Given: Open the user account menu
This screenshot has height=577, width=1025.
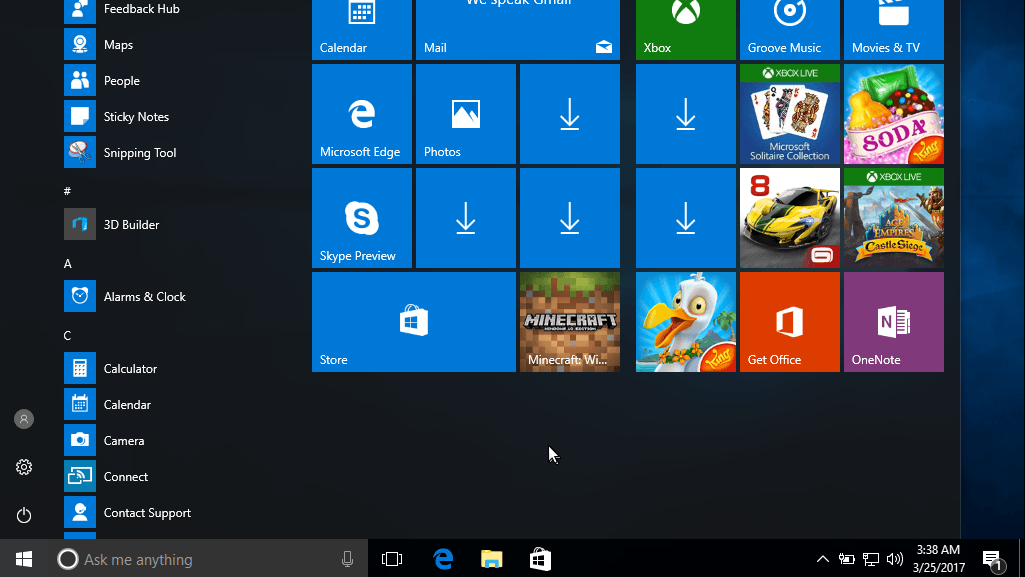Looking at the screenshot, I should coord(24,419).
